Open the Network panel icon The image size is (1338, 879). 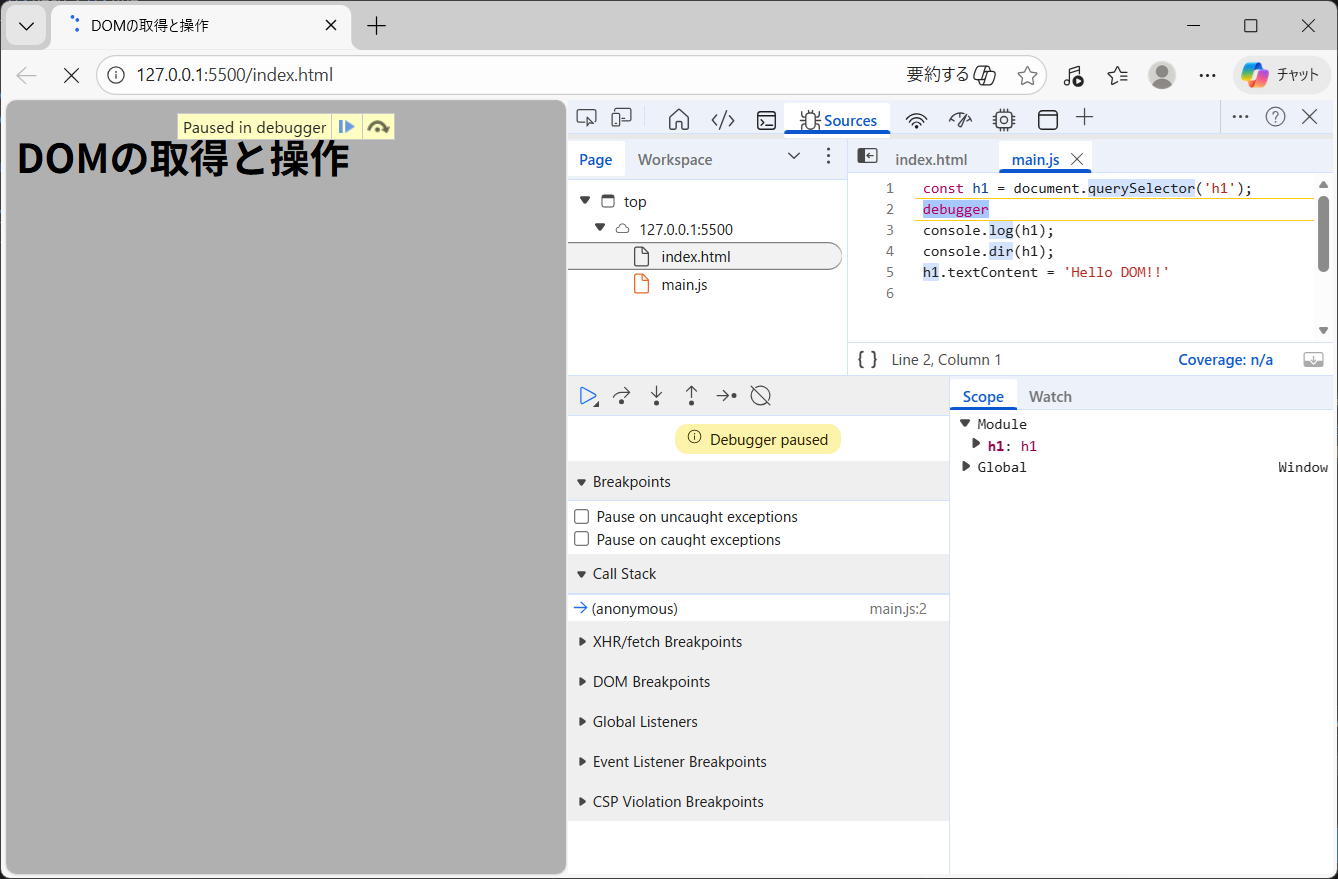point(916,120)
